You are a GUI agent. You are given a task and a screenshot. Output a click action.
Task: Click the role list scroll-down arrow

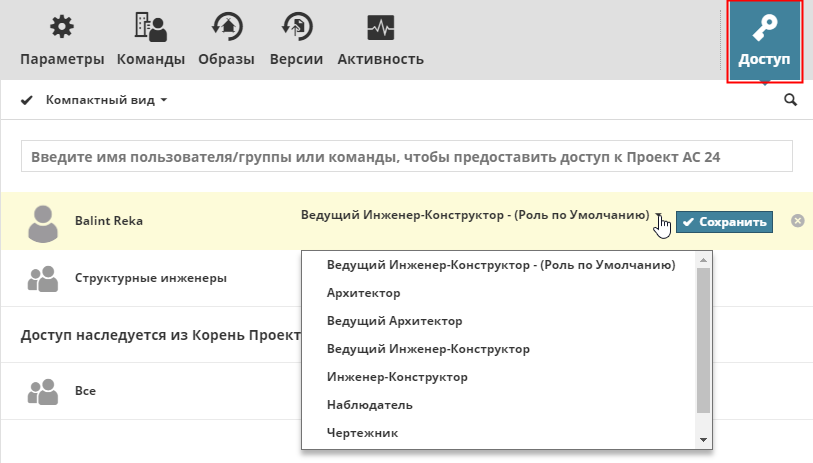point(703,440)
